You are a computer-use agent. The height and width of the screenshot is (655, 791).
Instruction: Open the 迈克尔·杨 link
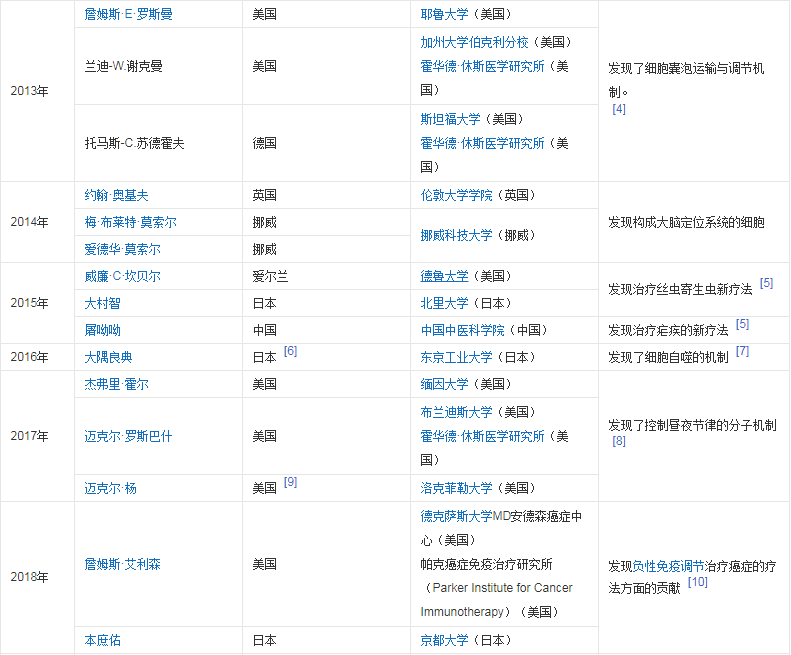(110, 488)
